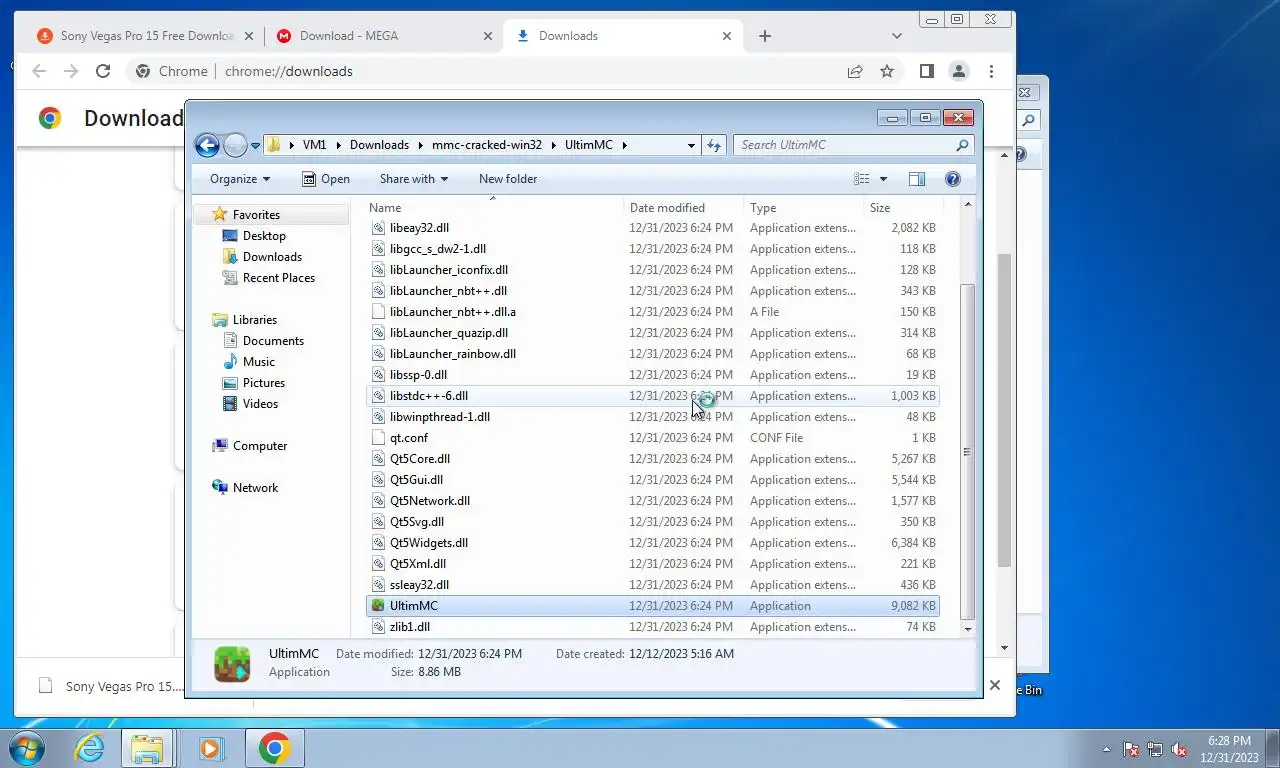The height and width of the screenshot is (768, 1280).
Task: Select the libssp-0.dll file
Action: pyautogui.click(x=652, y=375)
